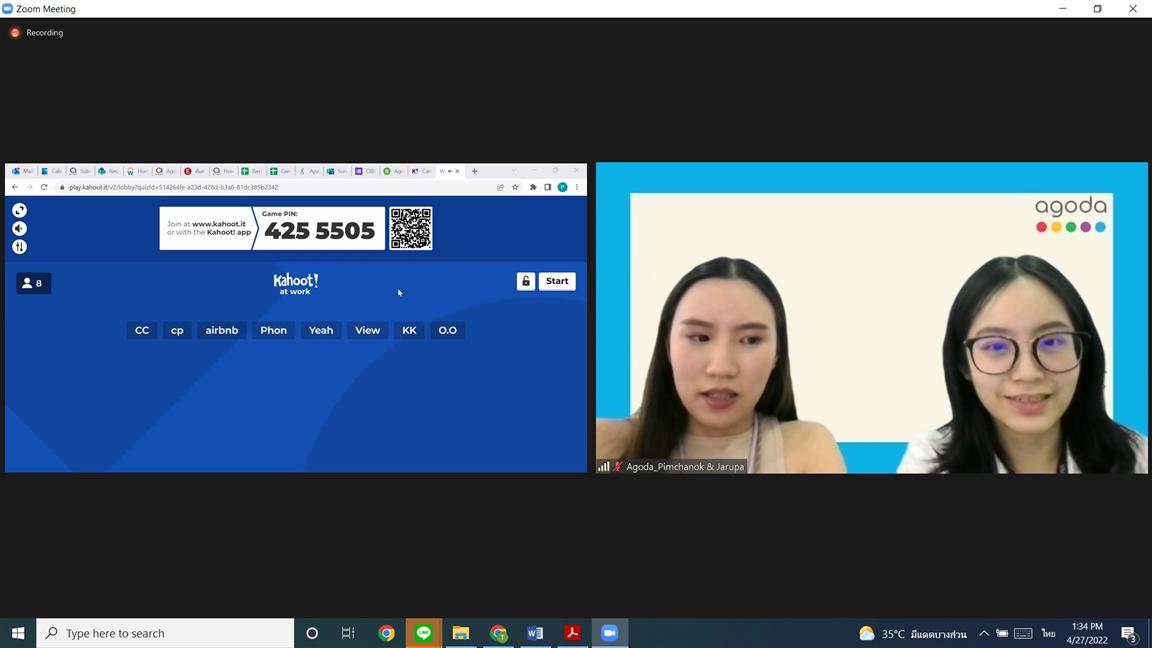The image size is (1152, 648).
Task: Open Microsoft Word from taskbar
Action: 535,633
